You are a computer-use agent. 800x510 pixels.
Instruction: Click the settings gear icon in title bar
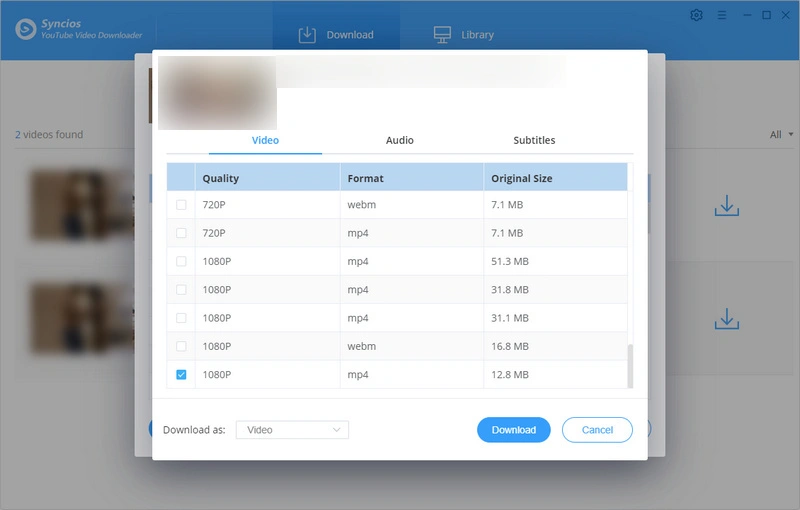pos(697,15)
